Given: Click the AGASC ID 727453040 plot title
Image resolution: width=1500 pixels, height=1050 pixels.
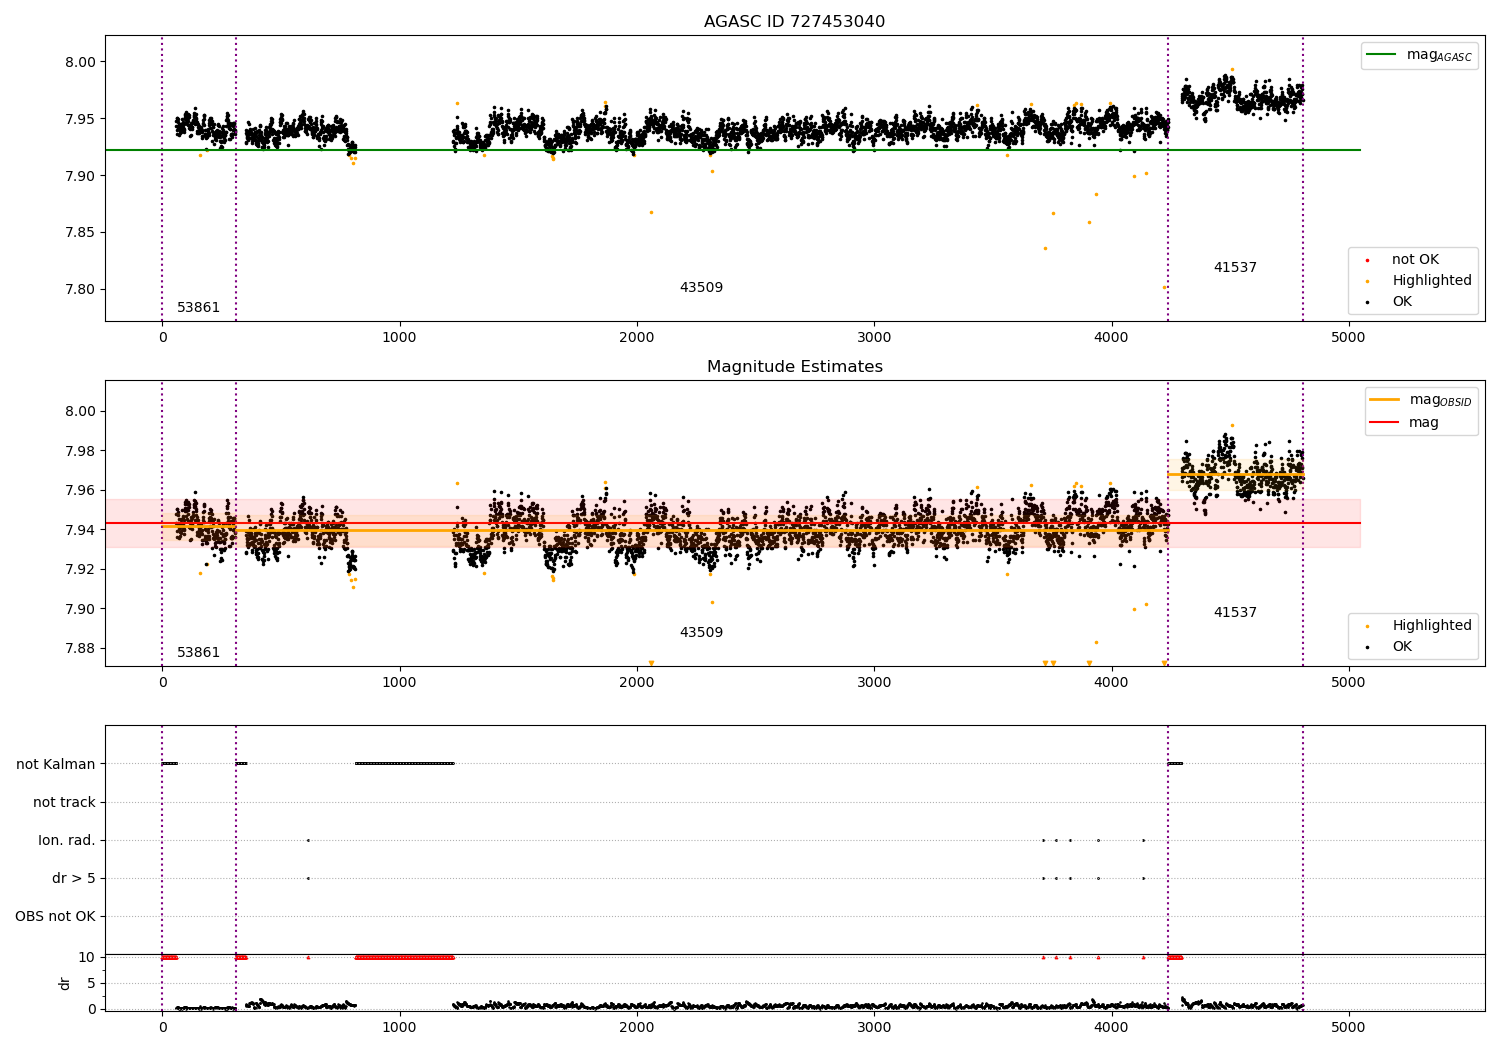Looking at the screenshot, I should [794, 22].
